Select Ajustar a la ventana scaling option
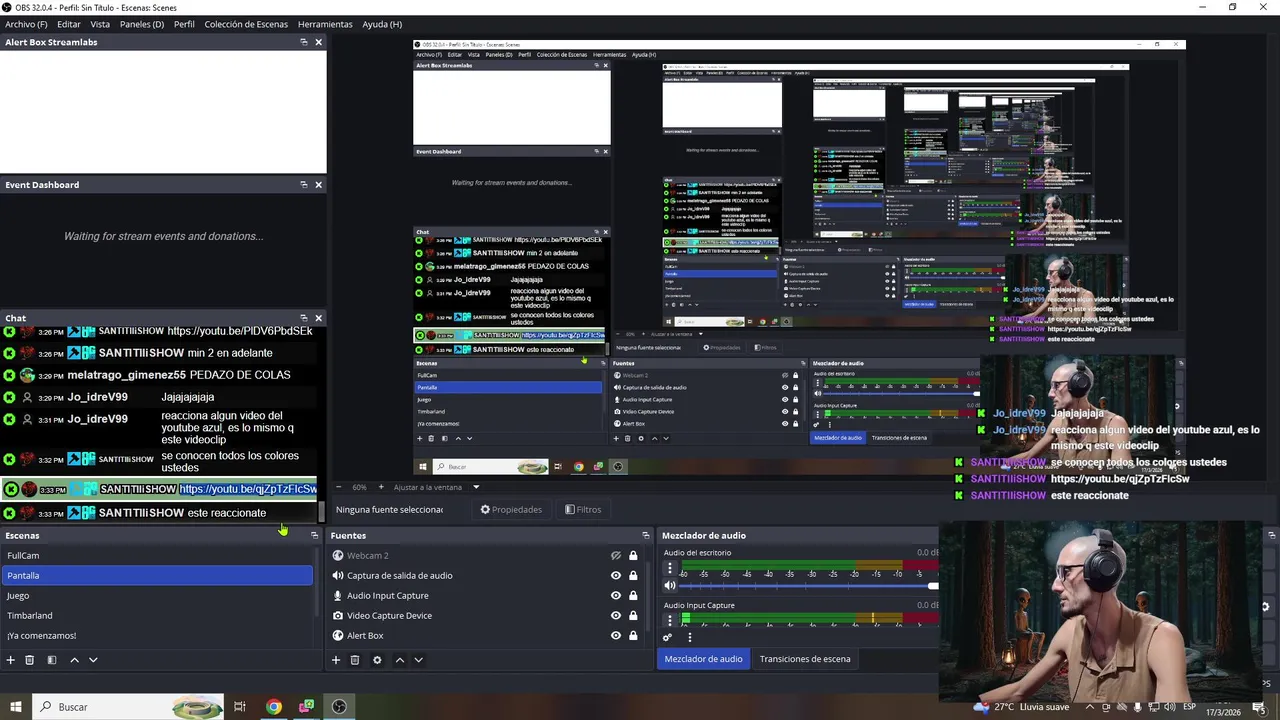Screen dimensions: 1280x720 click(x=428, y=487)
